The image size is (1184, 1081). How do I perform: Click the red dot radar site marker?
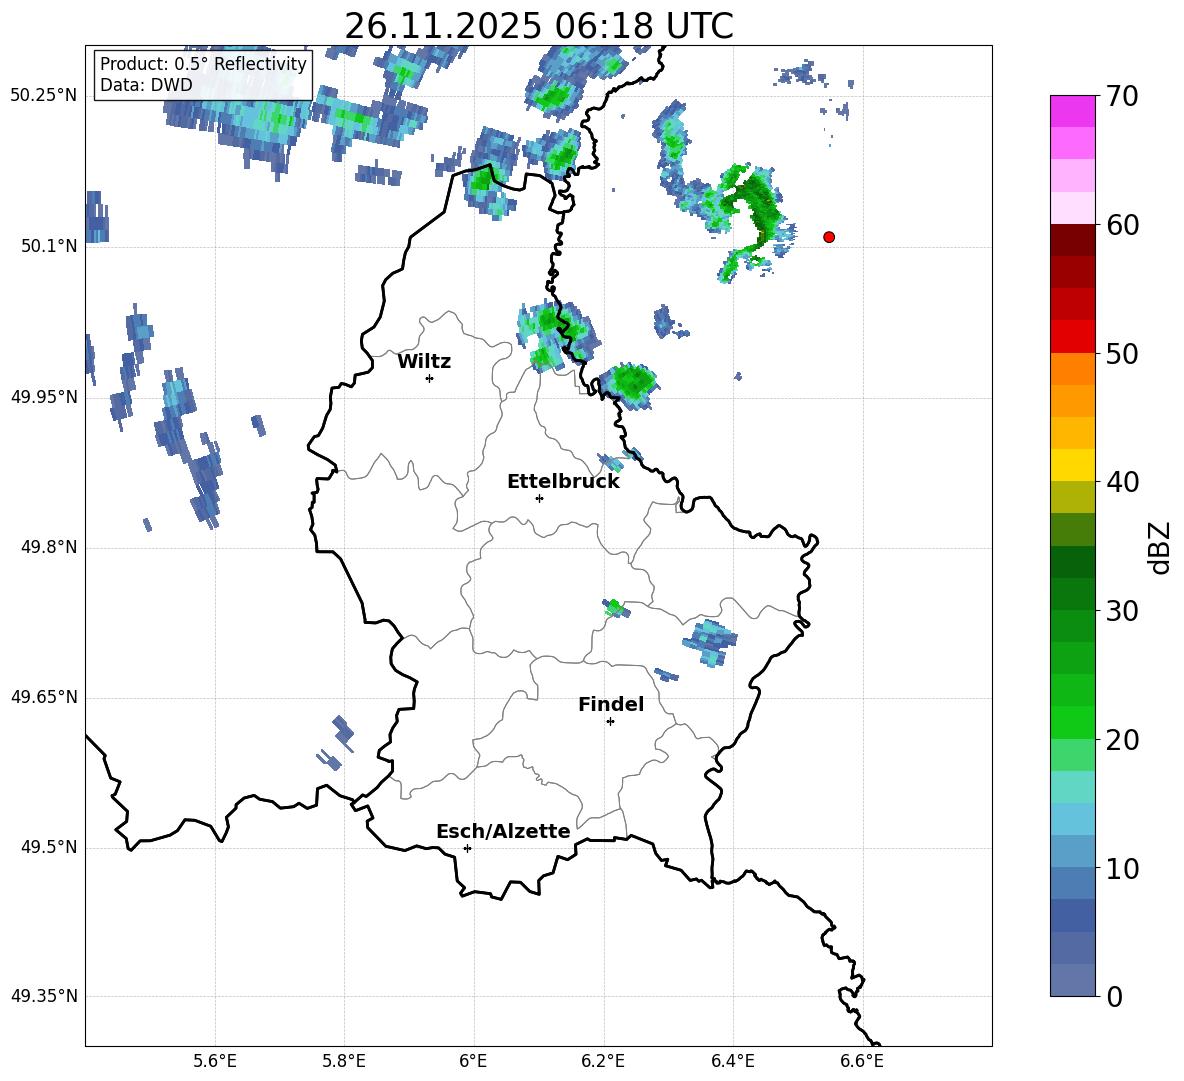pos(829,237)
